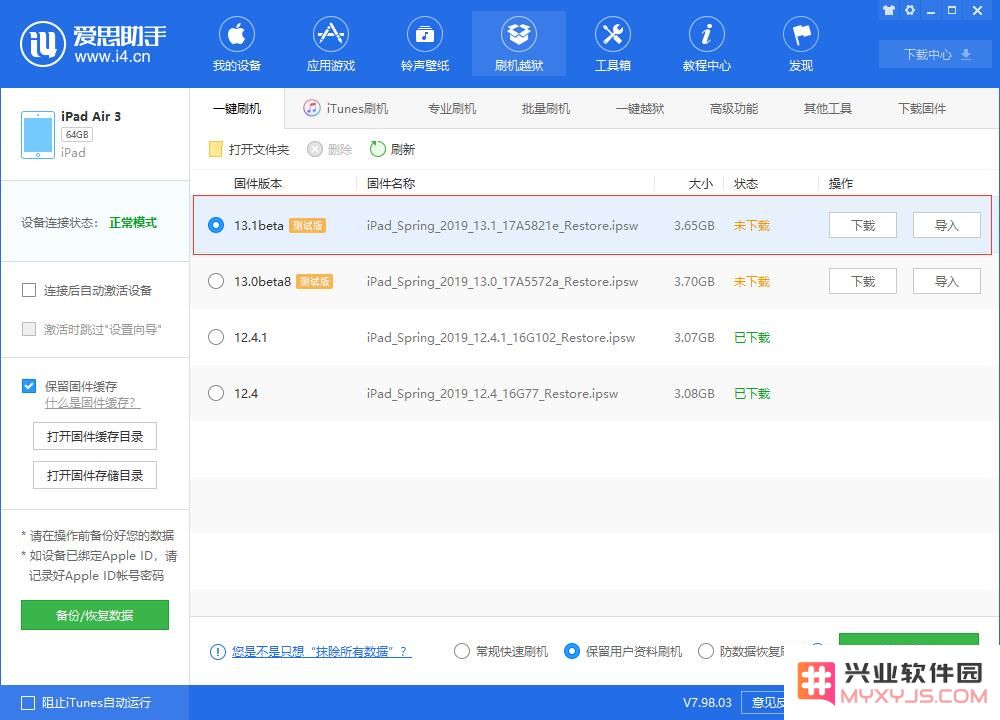Open 您是不是只想"抹除所有数据"? link
The image size is (1000, 720).
tap(321, 652)
